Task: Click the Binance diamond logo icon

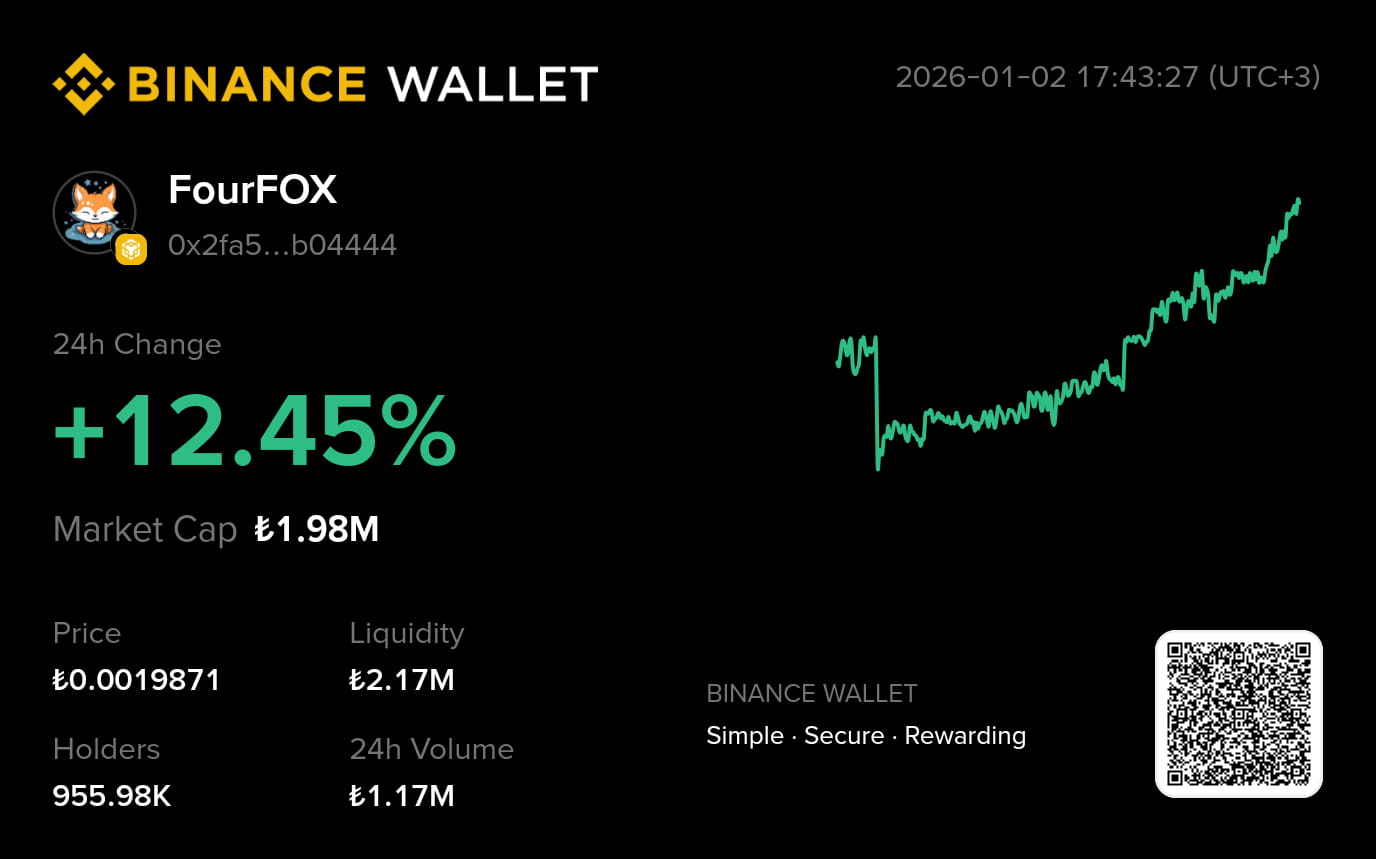Action: [83, 84]
